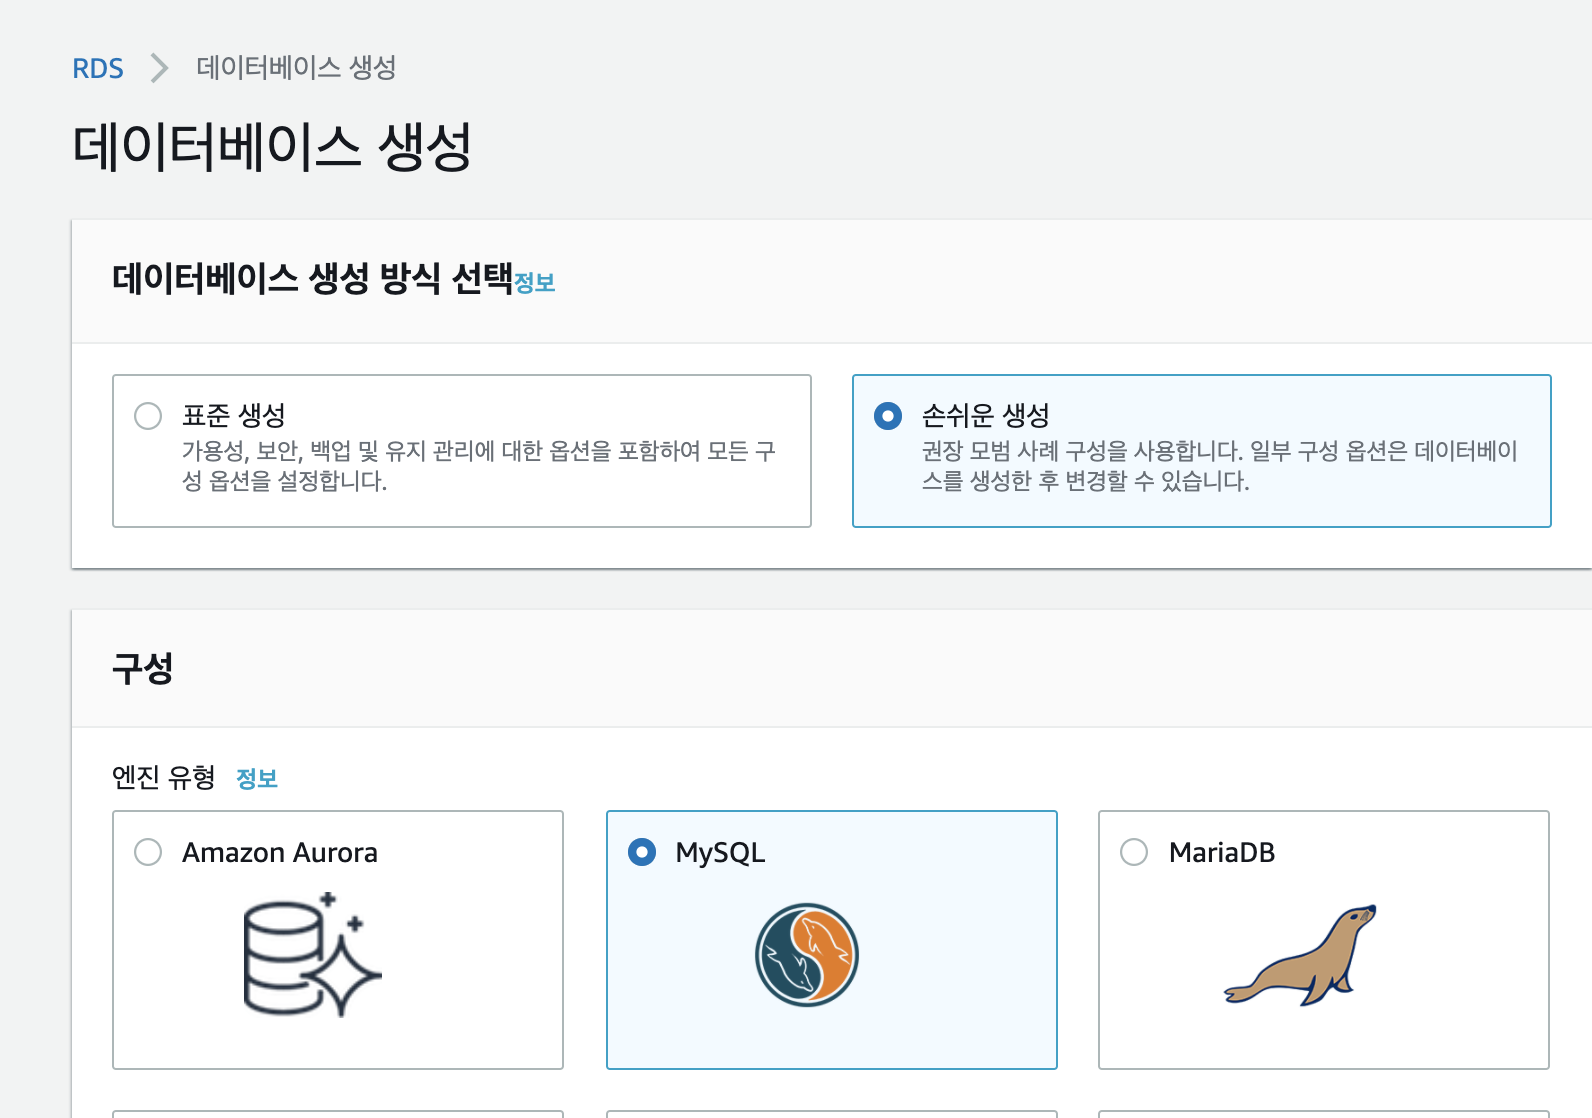Click the RDS breadcrumb link
This screenshot has width=1592, height=1118.
tap(98, 68)
